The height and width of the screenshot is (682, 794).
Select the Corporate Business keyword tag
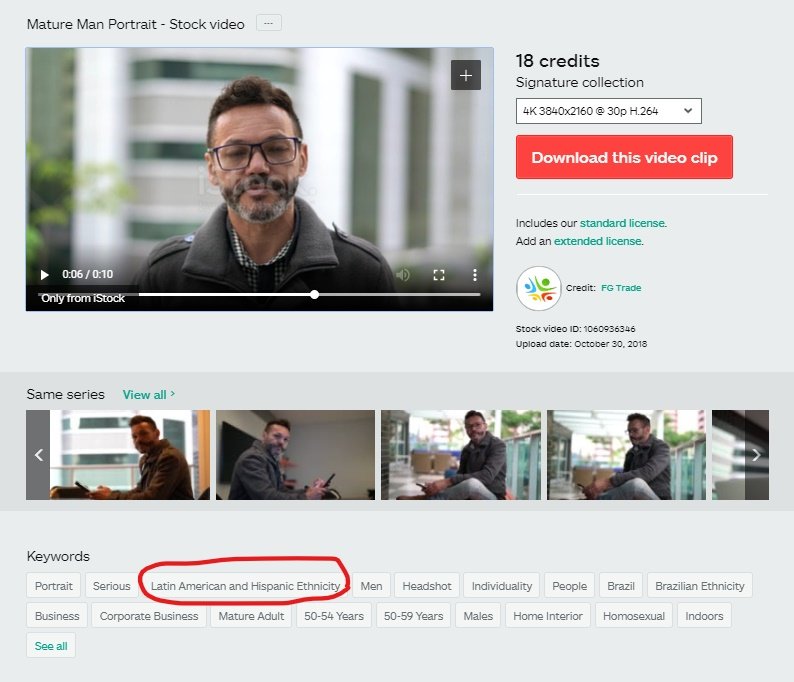[149, 616]
